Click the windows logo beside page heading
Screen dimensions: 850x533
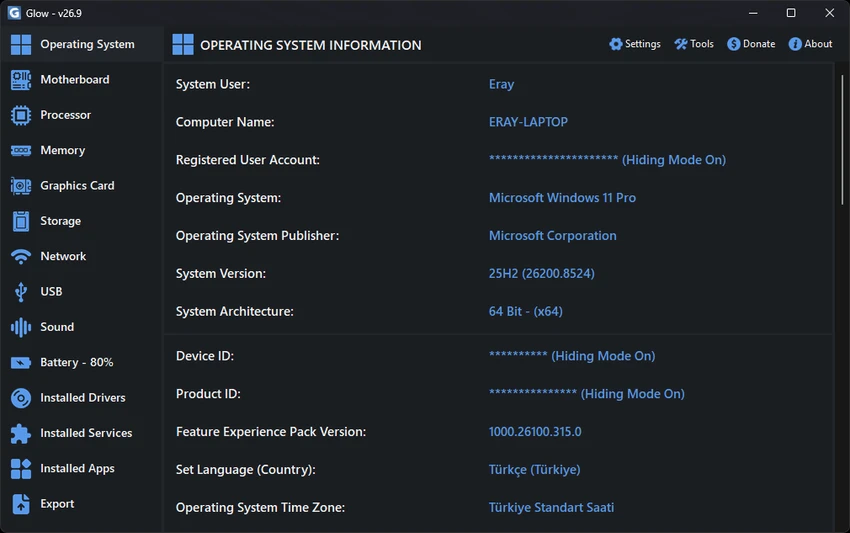(x=183, y=44)
